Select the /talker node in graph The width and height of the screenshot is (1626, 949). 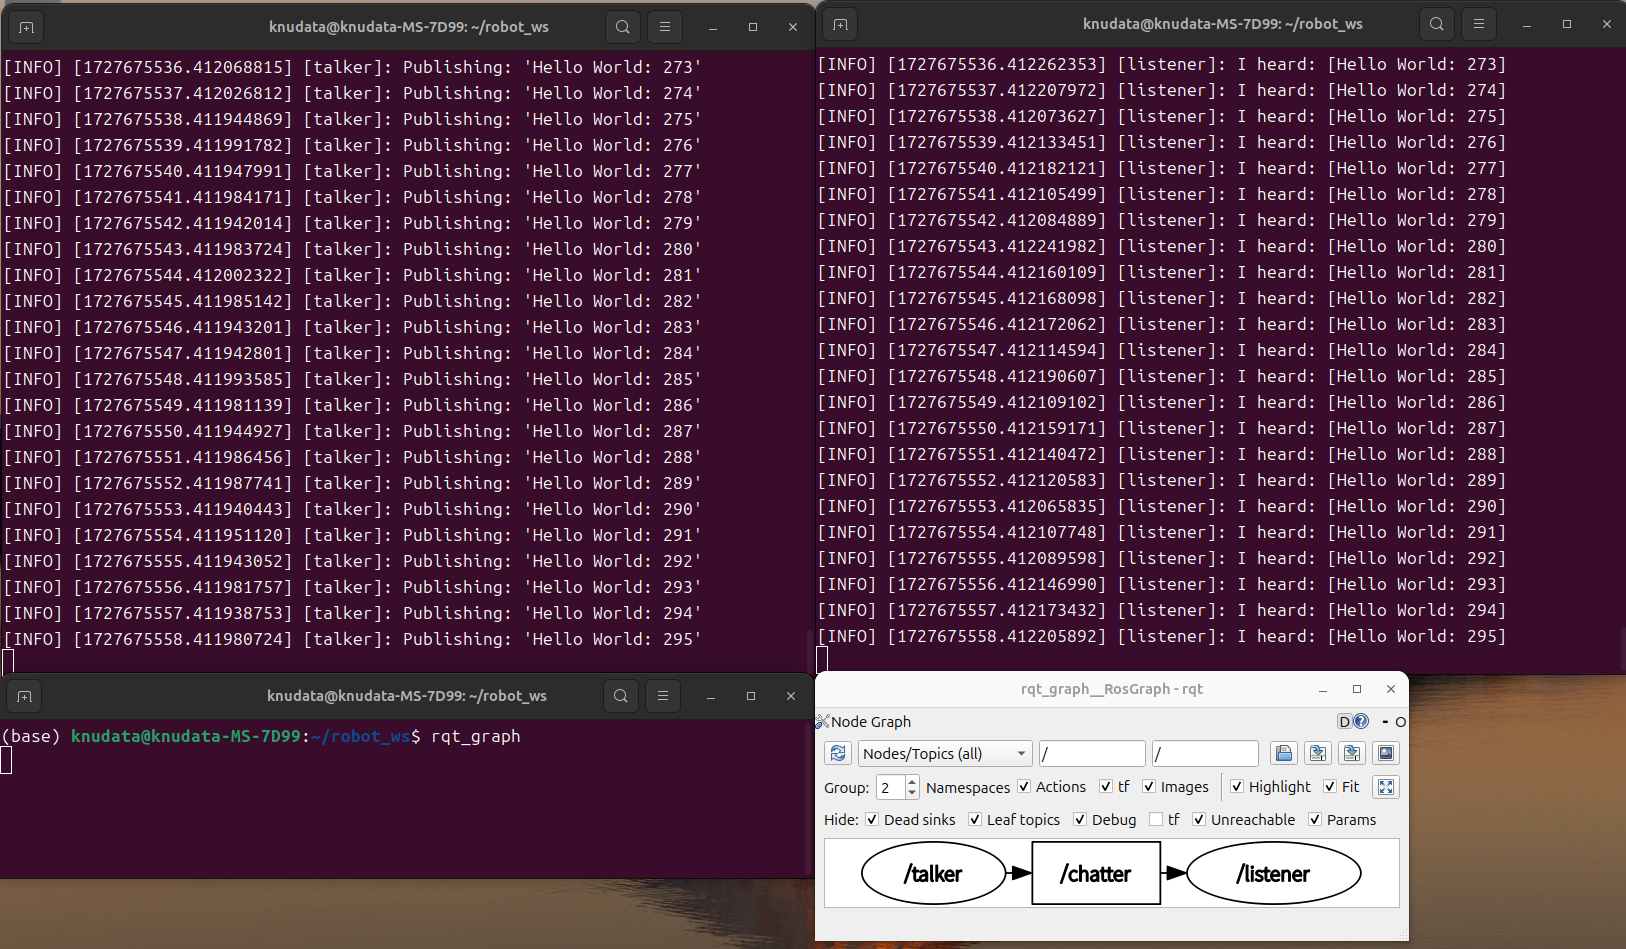click(x=933, y=873)
